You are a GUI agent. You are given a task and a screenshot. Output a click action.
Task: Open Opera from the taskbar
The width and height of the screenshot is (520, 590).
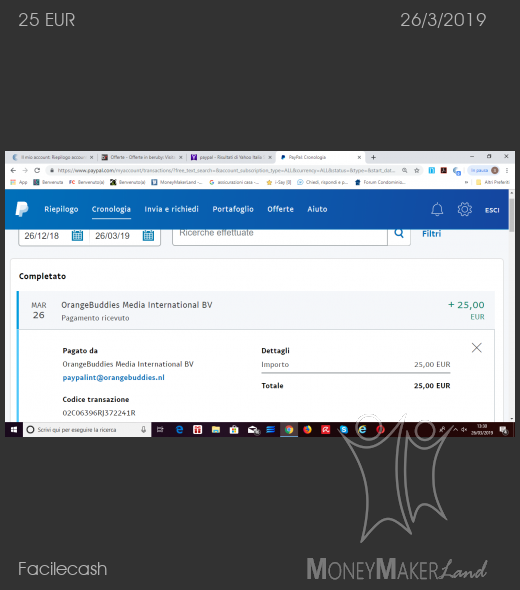point(380,430)
